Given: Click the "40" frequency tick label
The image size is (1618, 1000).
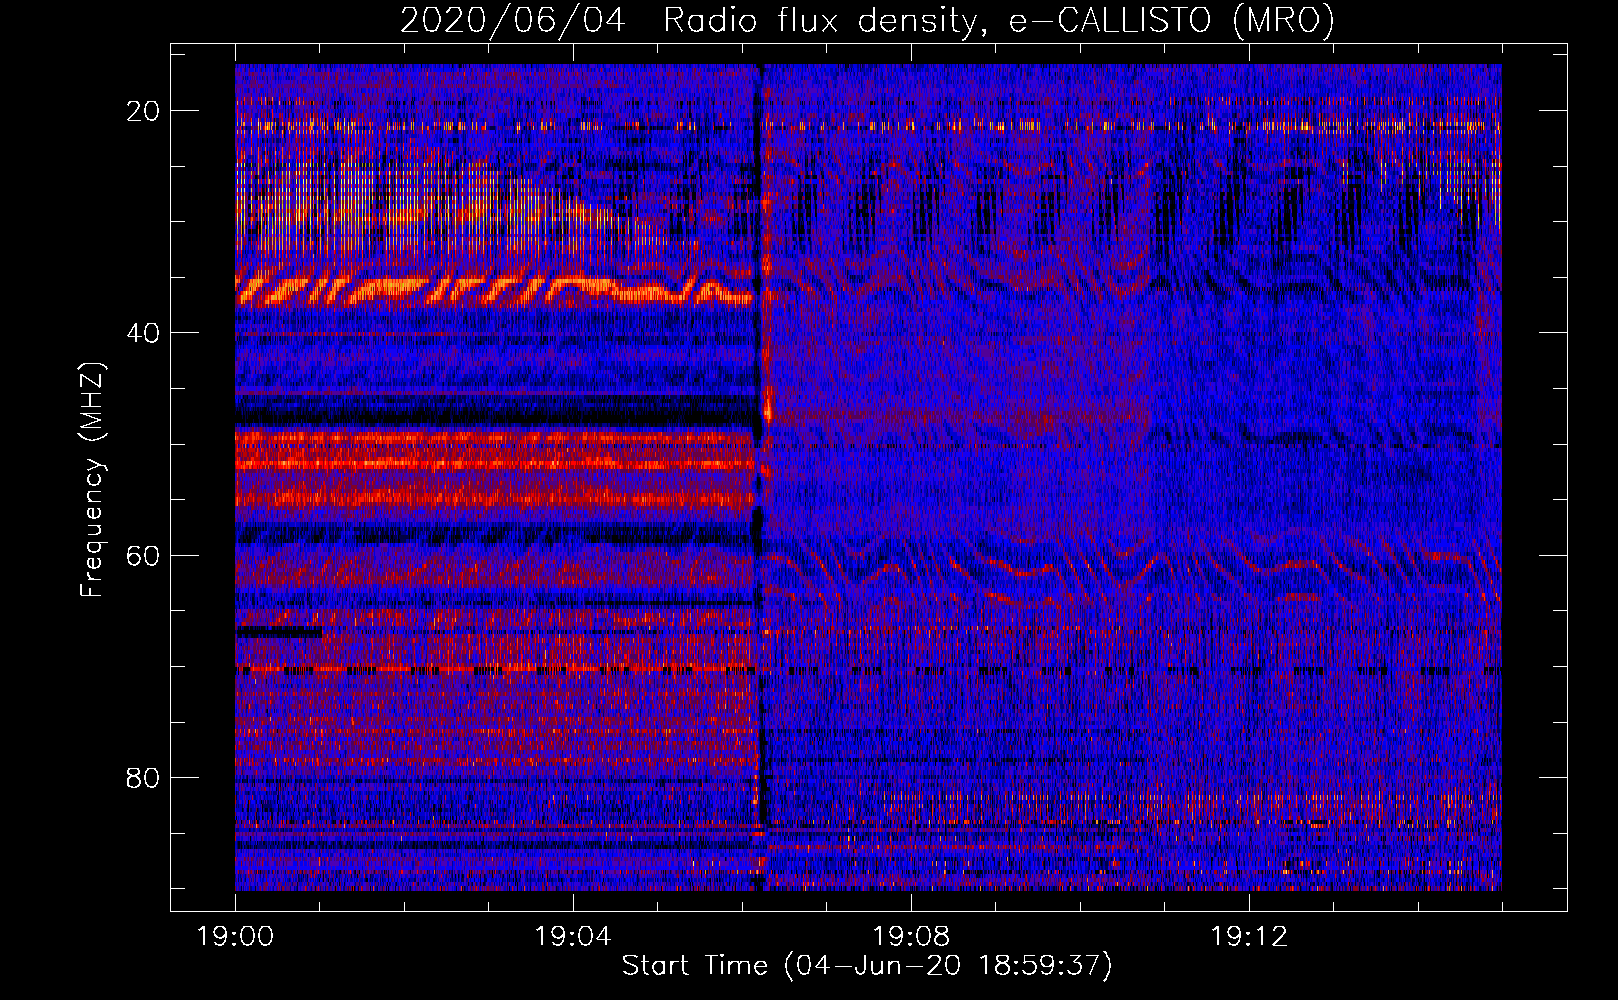Looking at the screenshot, I should point(143,333).
